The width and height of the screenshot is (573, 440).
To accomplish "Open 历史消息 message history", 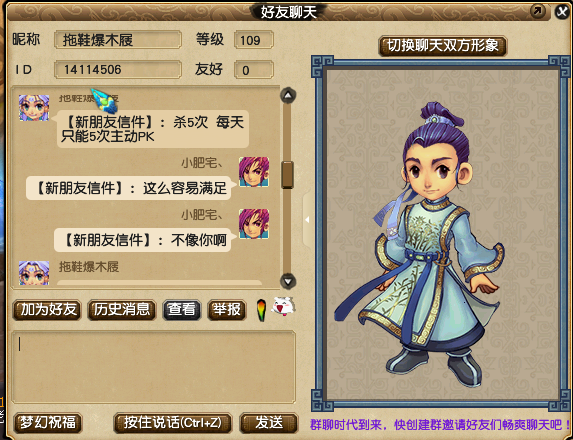I will (x=122, y=310).
